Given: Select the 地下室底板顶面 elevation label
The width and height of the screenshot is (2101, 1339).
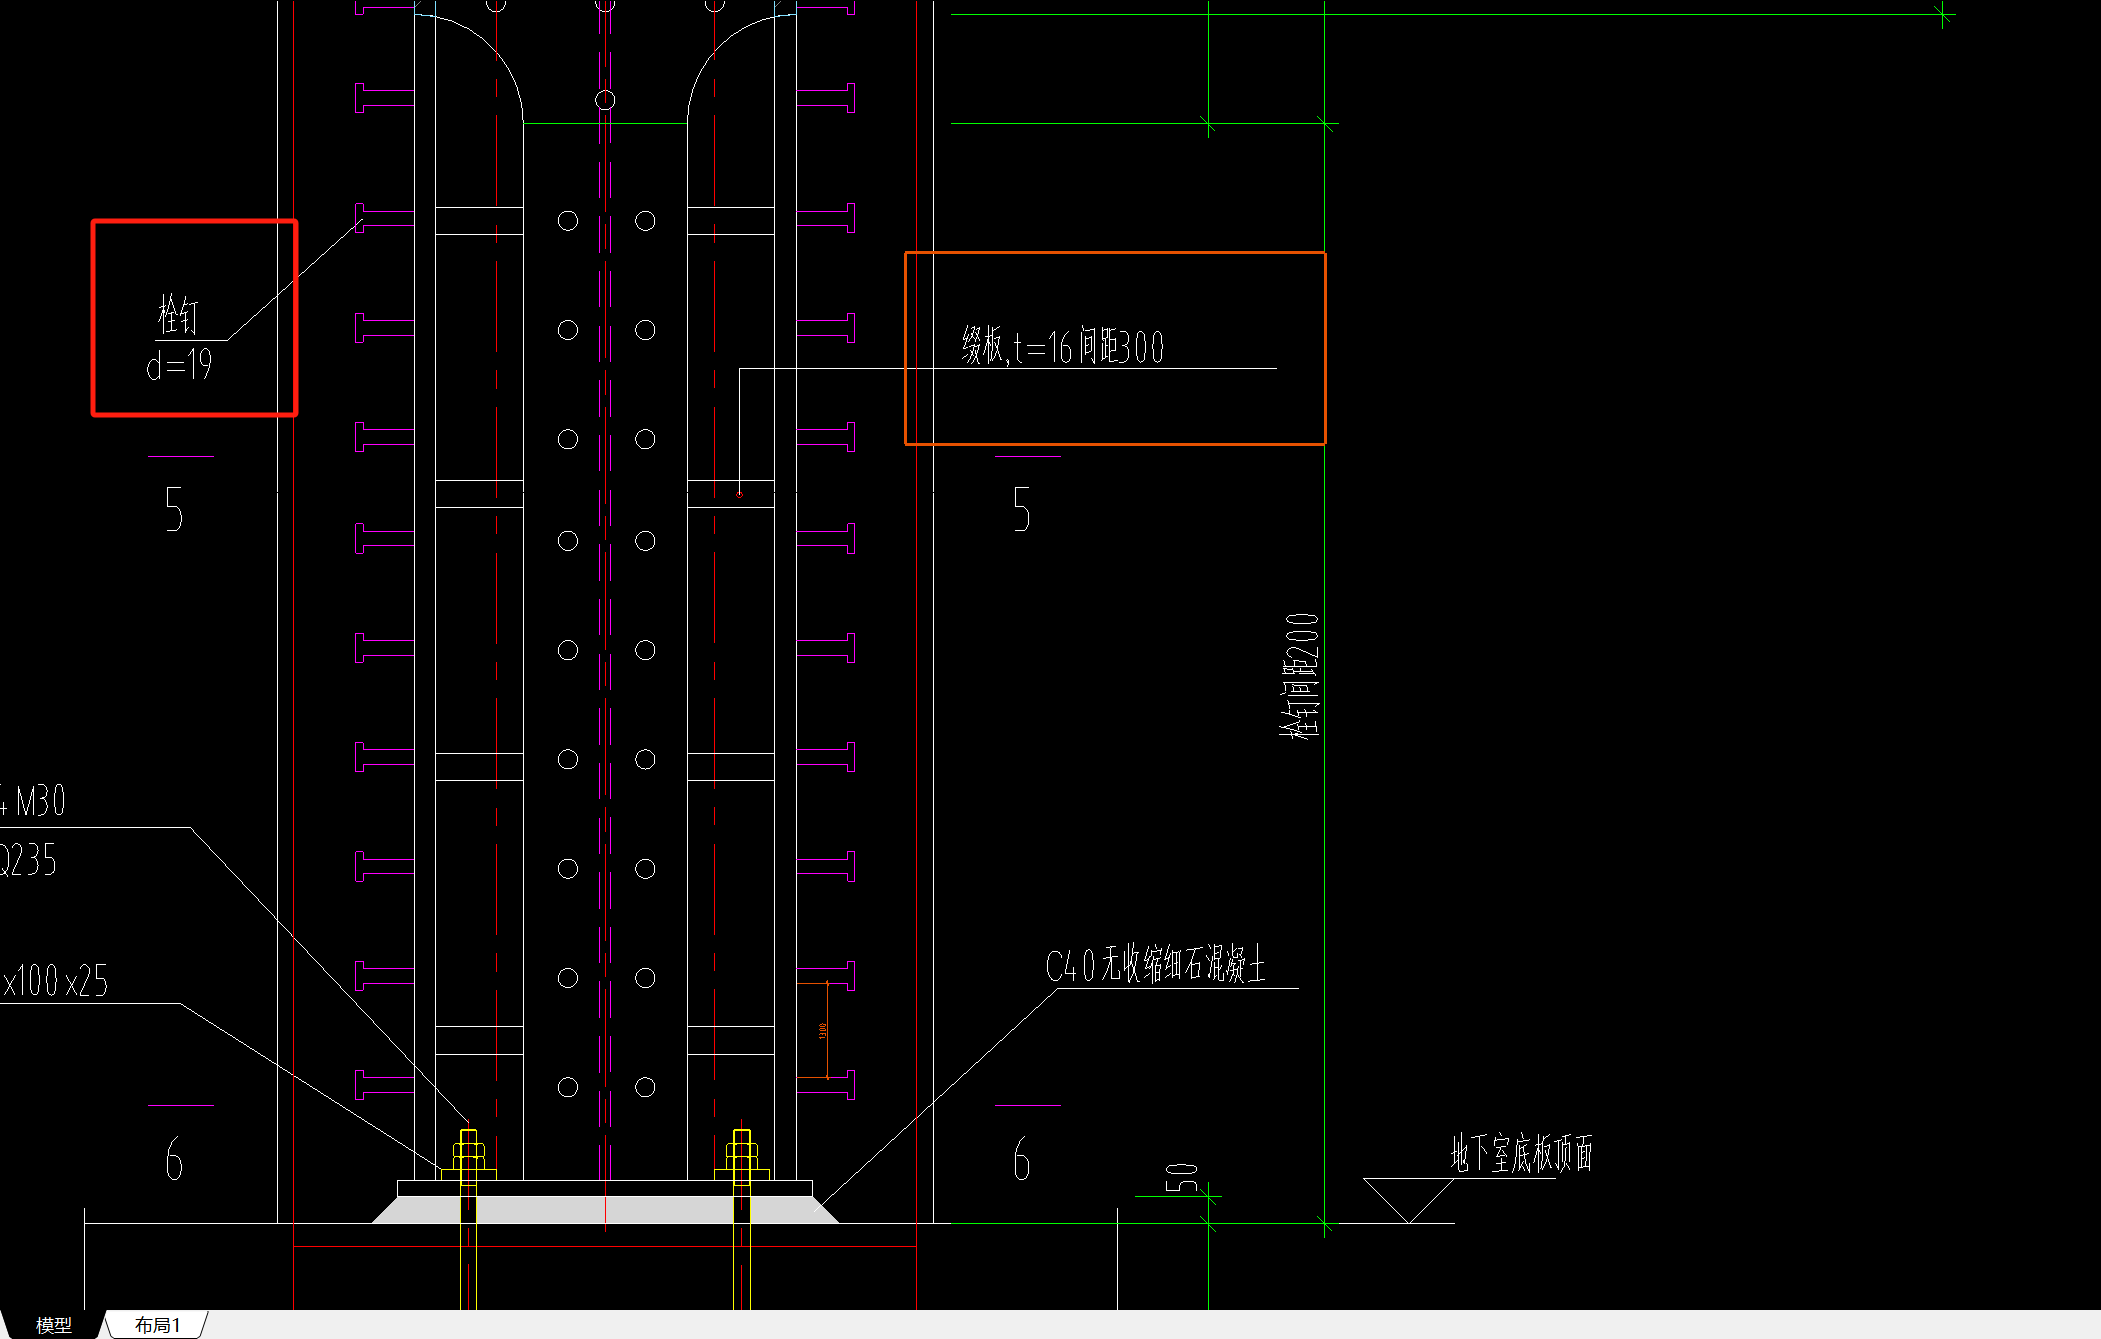Looking at the screenshot, I should (1521, 1153).
